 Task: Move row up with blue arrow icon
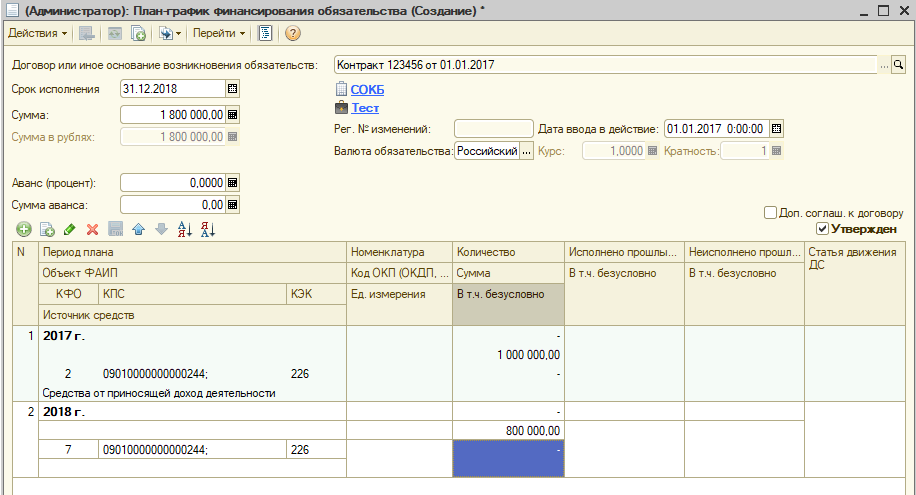tap(138, 229)
